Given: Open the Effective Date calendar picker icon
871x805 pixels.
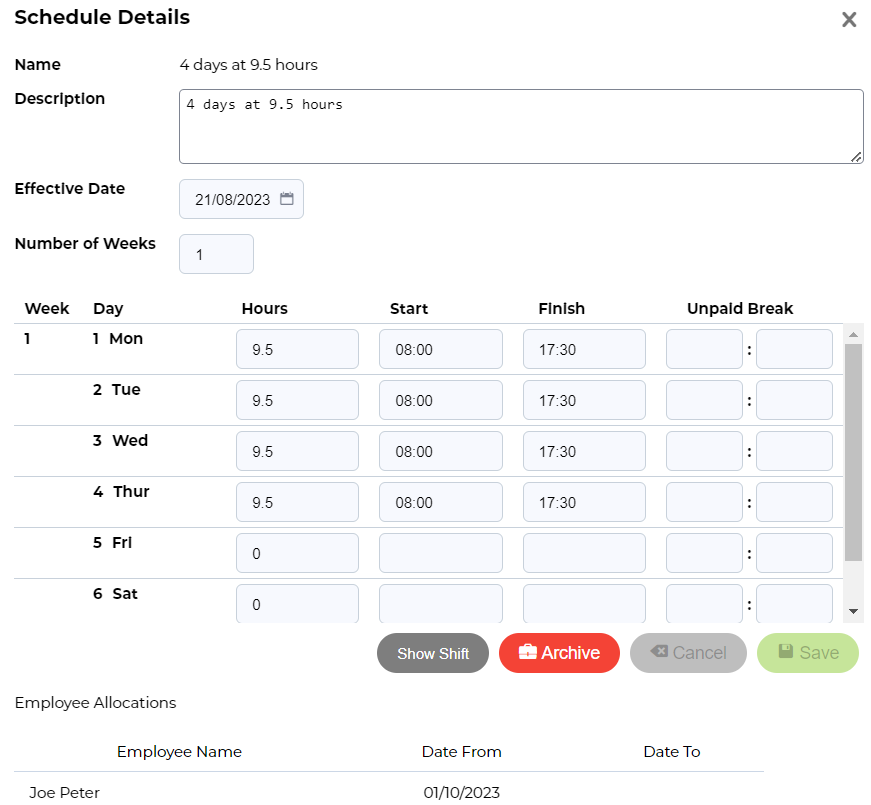Looking at the screenshot, I should [287, 199].
